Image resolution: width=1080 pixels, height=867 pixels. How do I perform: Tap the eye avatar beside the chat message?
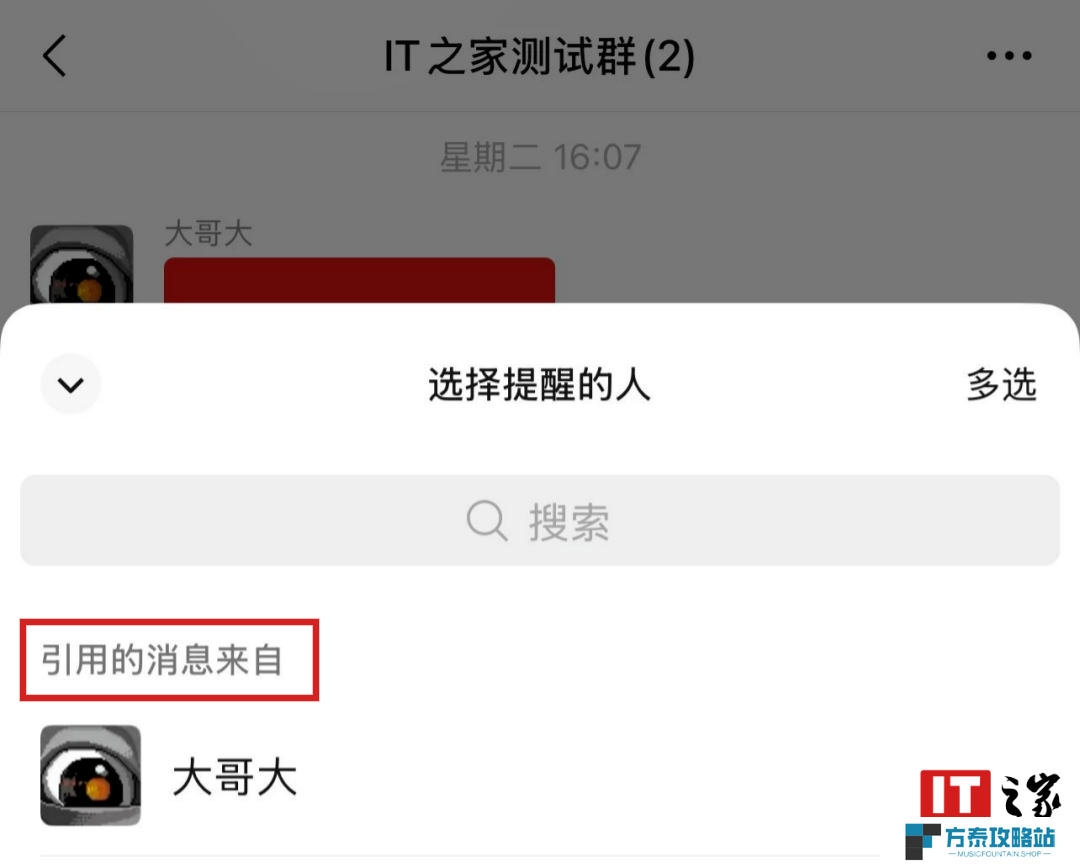click(x=81, y=264)
